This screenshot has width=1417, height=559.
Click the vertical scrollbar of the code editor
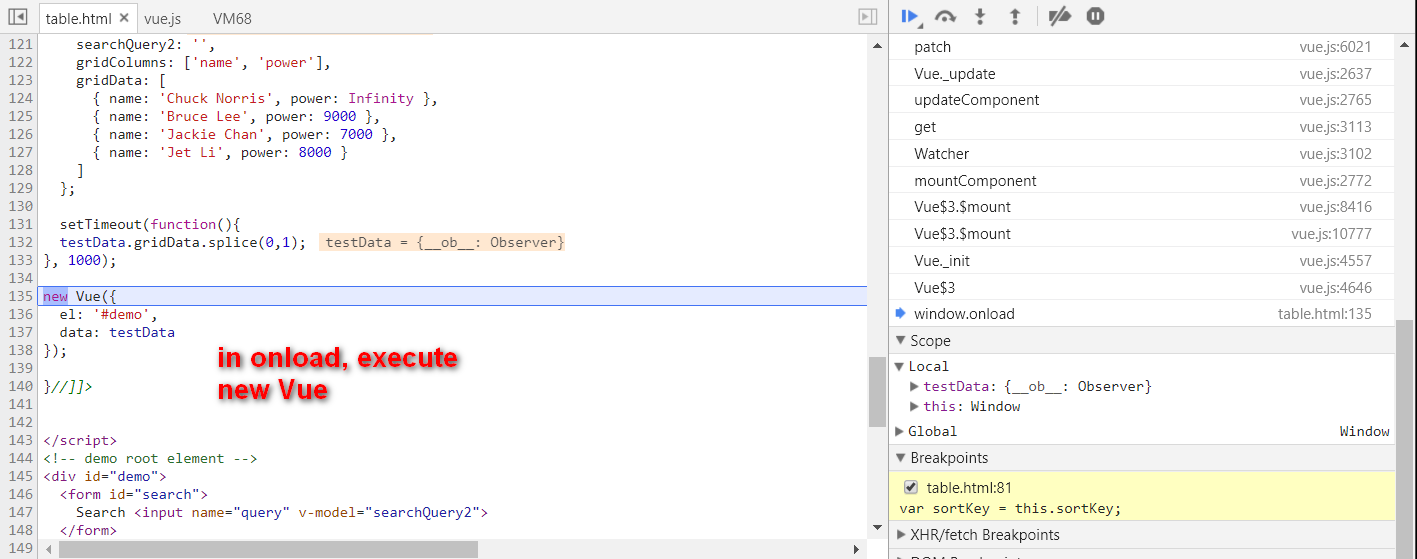(x=877, y=390)
